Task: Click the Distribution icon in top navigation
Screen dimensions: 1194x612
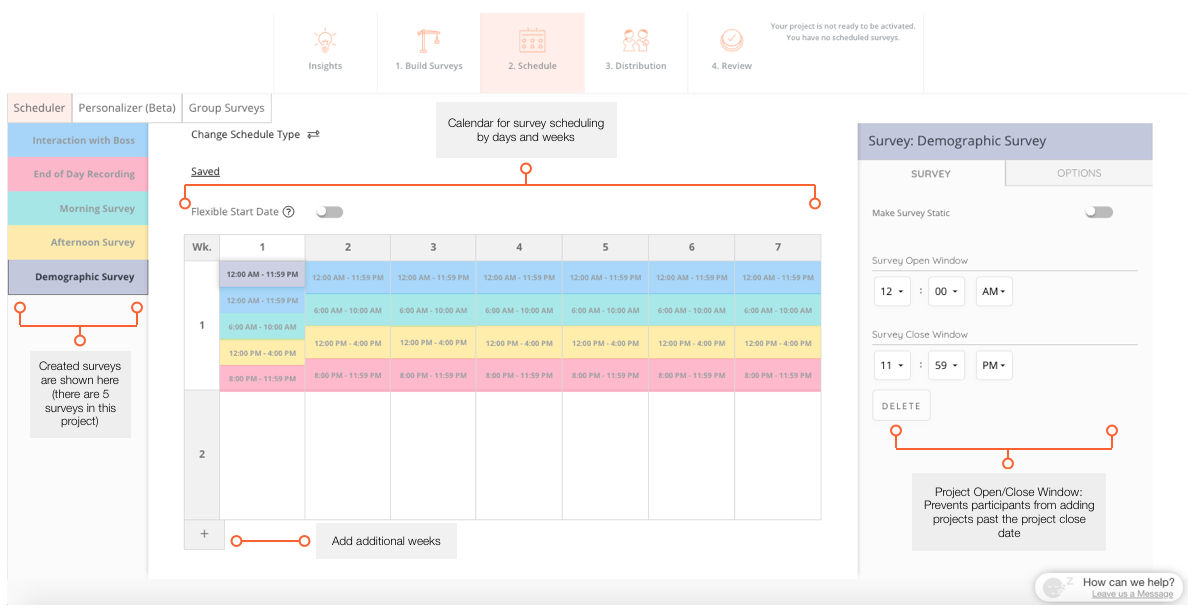Action: [x=637, y=40]
